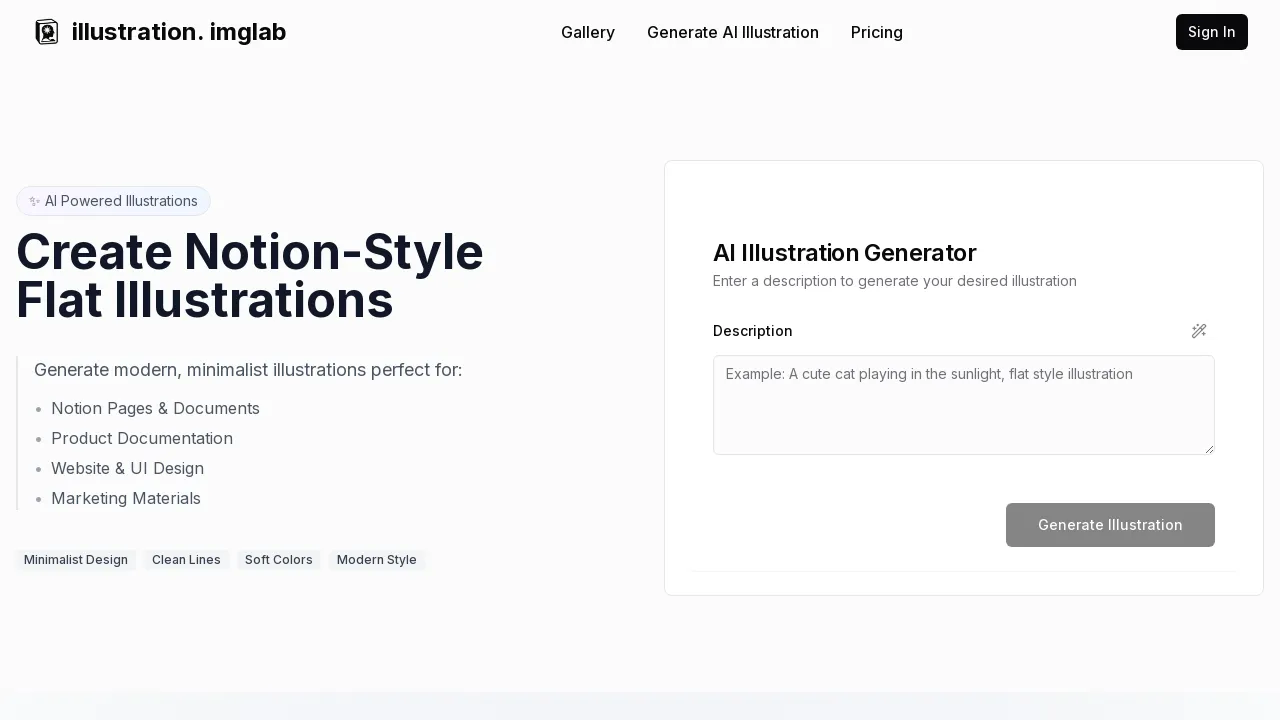The height and width of the screenshot is (720, 1280).
Task: Open the Generate AI Illustration page
Action: (x=733, y=32)
